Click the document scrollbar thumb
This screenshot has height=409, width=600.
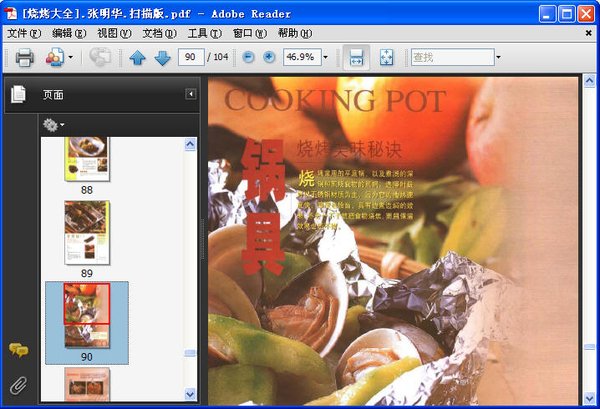(x=589, y=347)
